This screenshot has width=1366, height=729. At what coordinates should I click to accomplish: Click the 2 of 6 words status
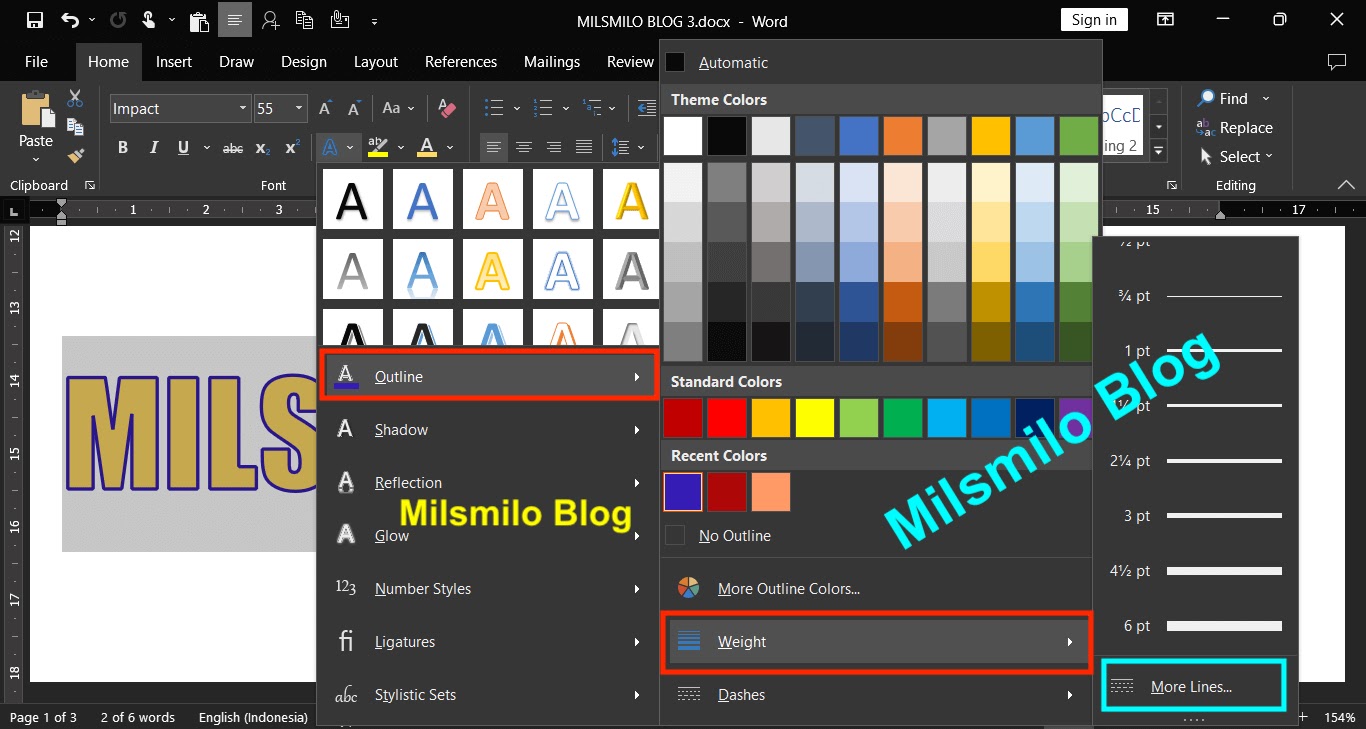click(137, 717)
